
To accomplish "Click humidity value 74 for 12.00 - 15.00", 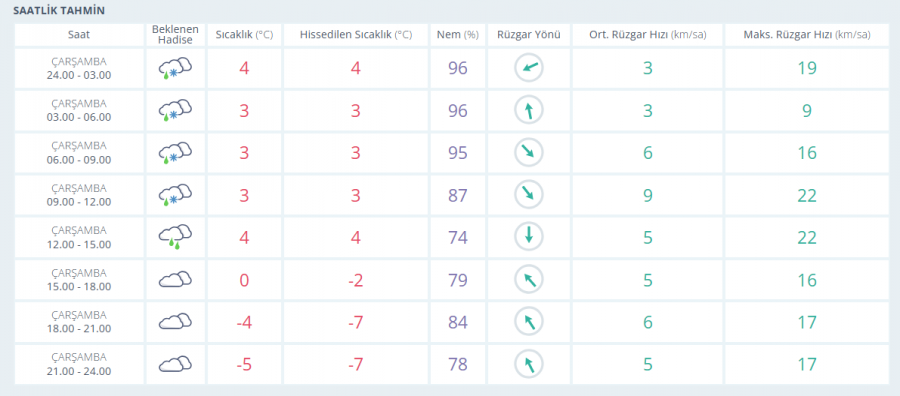I will click(458, 238).
